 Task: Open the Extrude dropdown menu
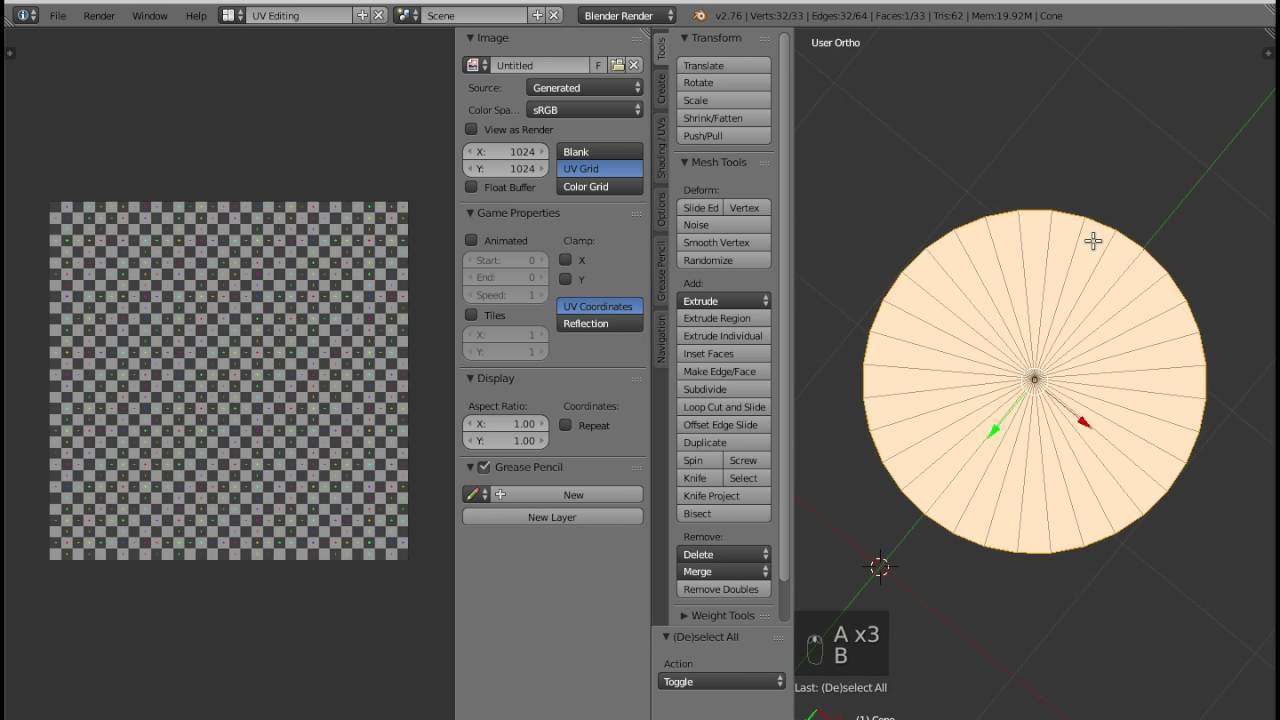click(x=724, y=301)
